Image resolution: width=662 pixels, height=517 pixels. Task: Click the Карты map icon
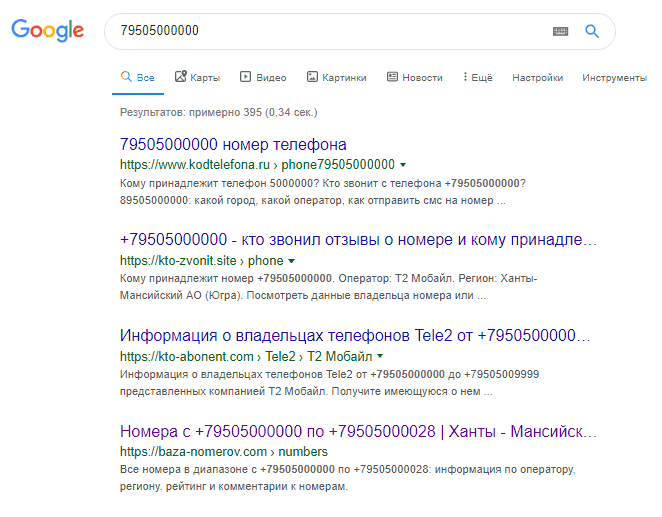(x=180, y=76)
